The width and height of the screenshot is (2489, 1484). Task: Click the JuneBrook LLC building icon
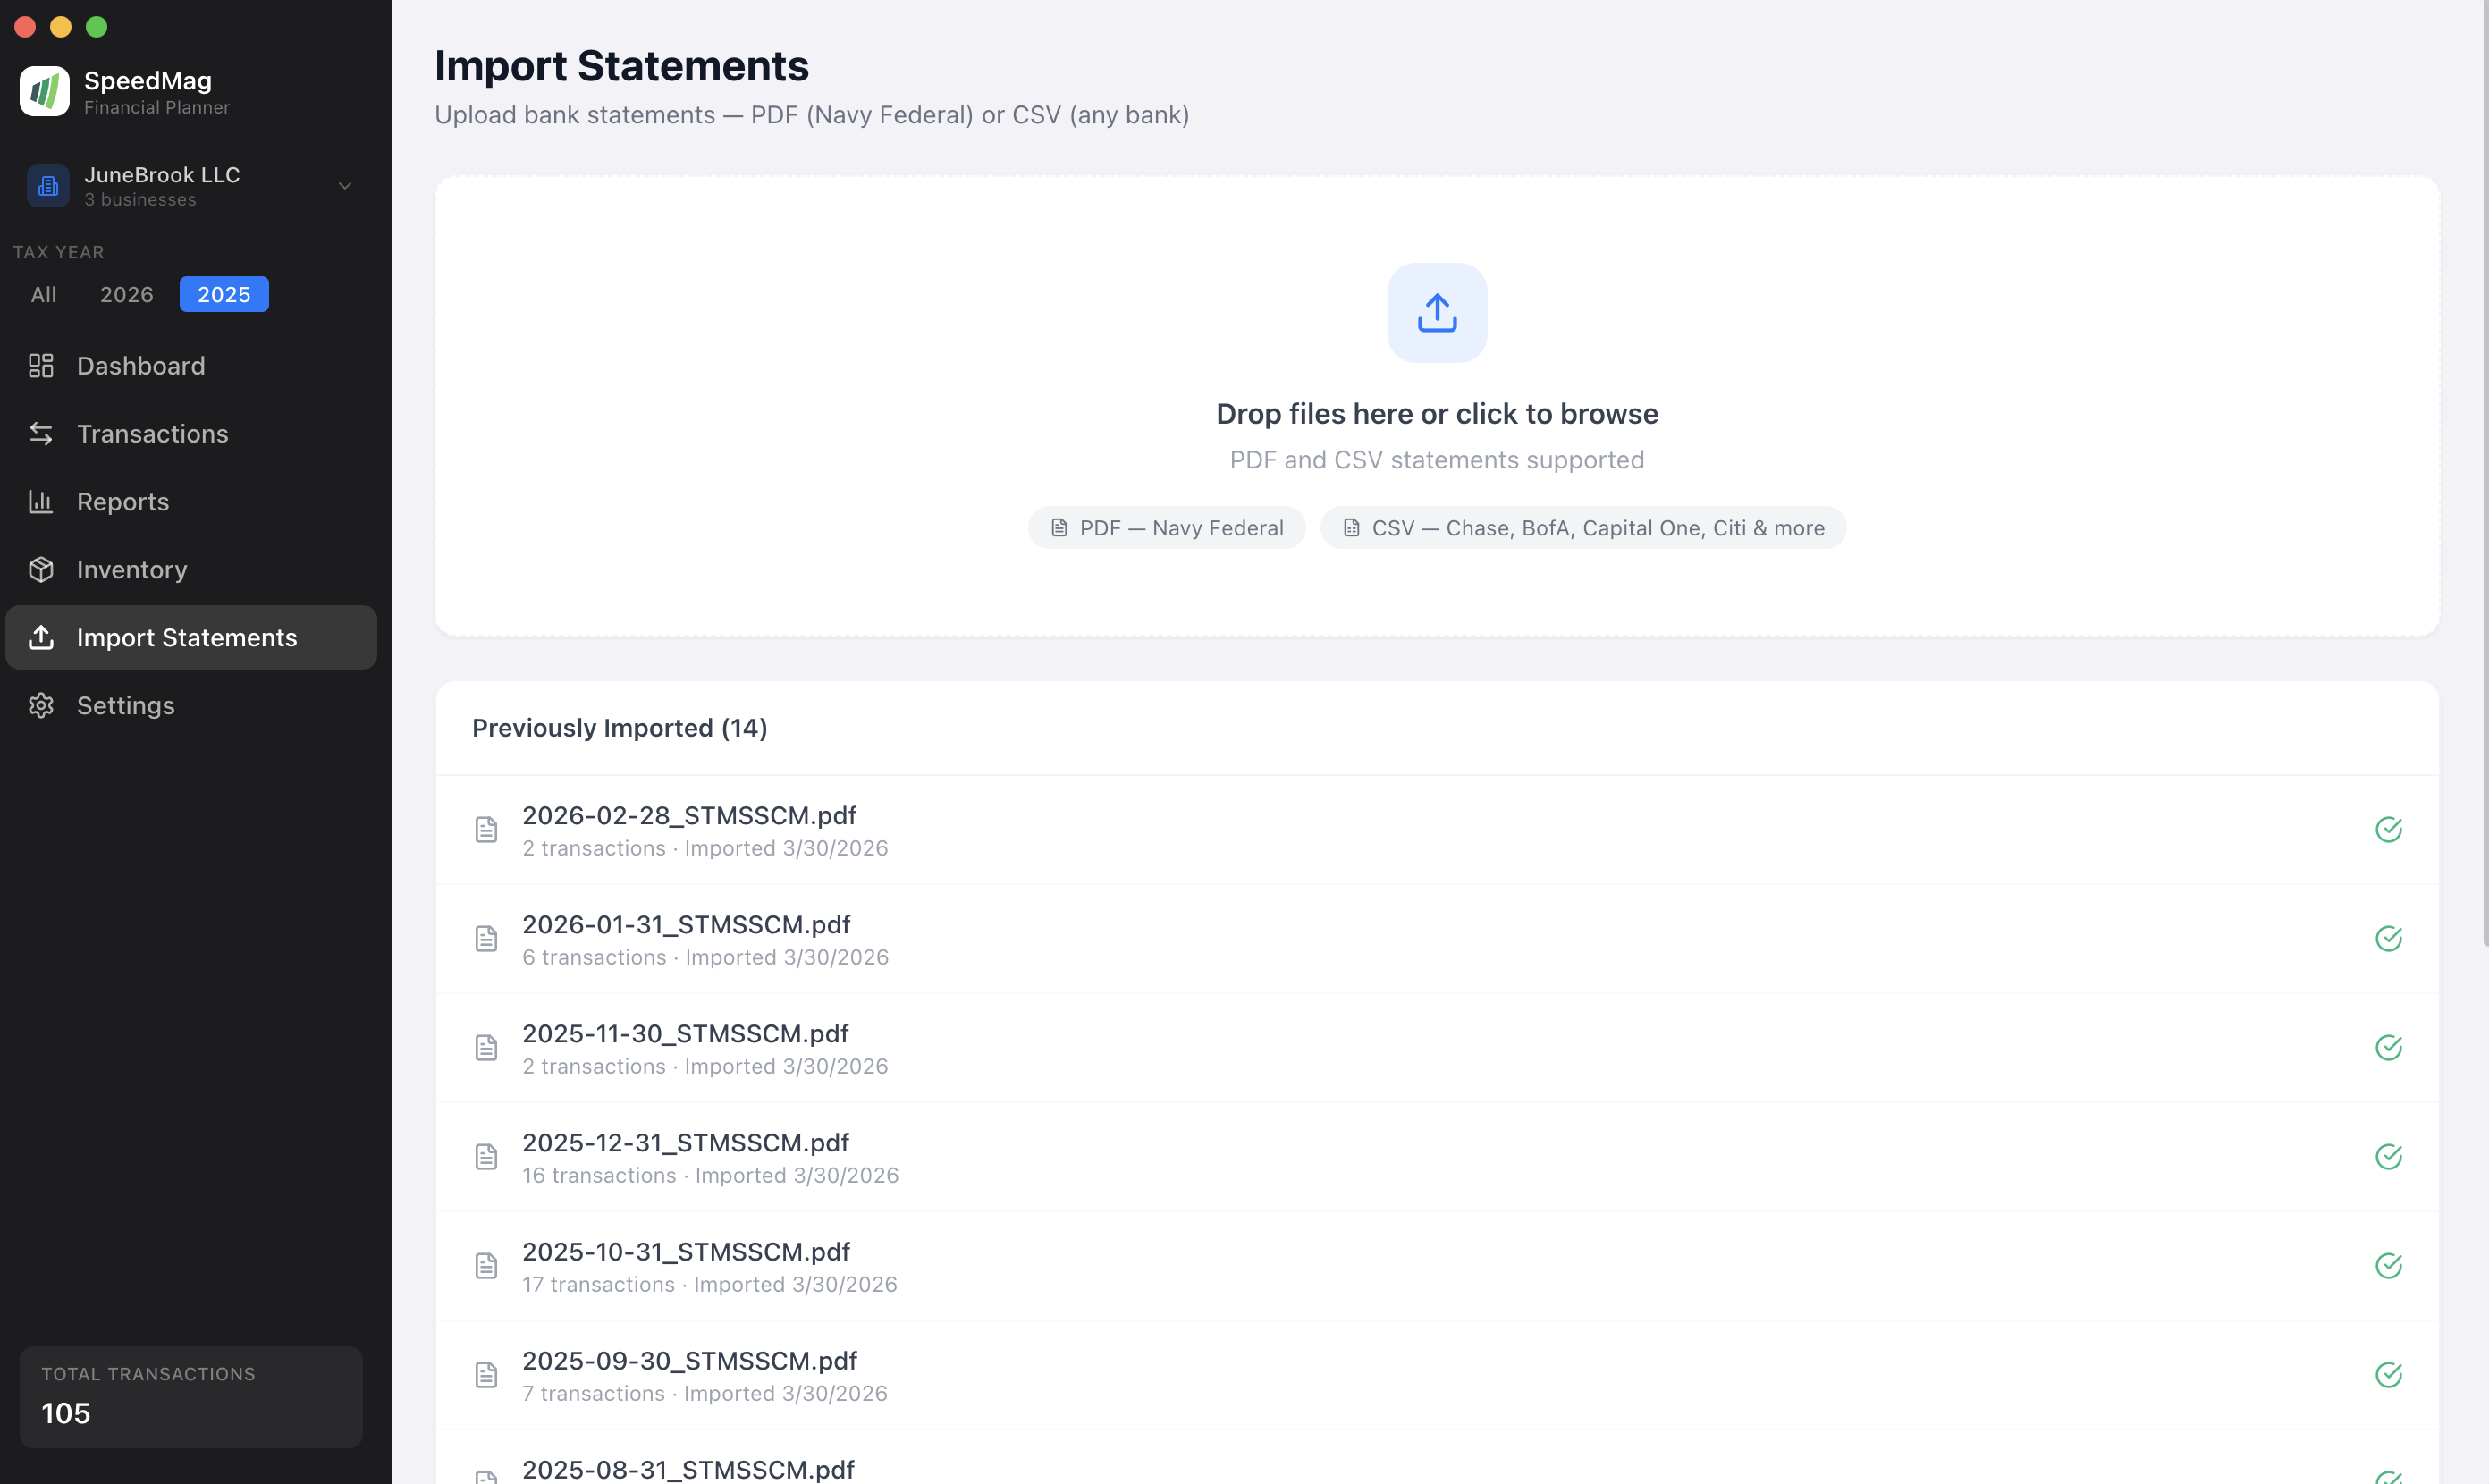(48, 186)
